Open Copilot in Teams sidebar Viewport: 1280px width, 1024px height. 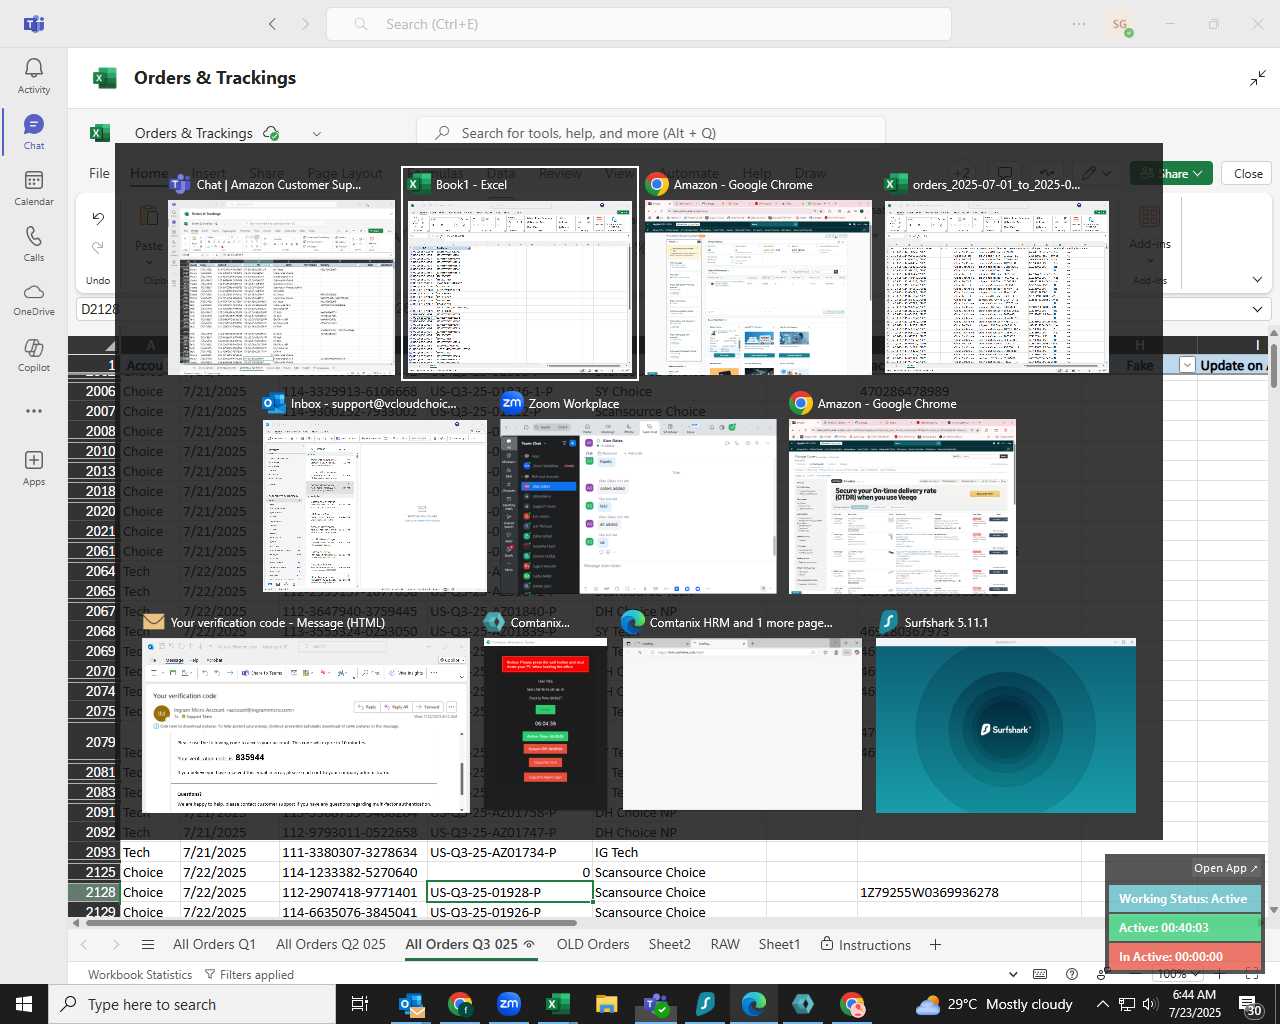pyautogui.click(x=34, y=356)
